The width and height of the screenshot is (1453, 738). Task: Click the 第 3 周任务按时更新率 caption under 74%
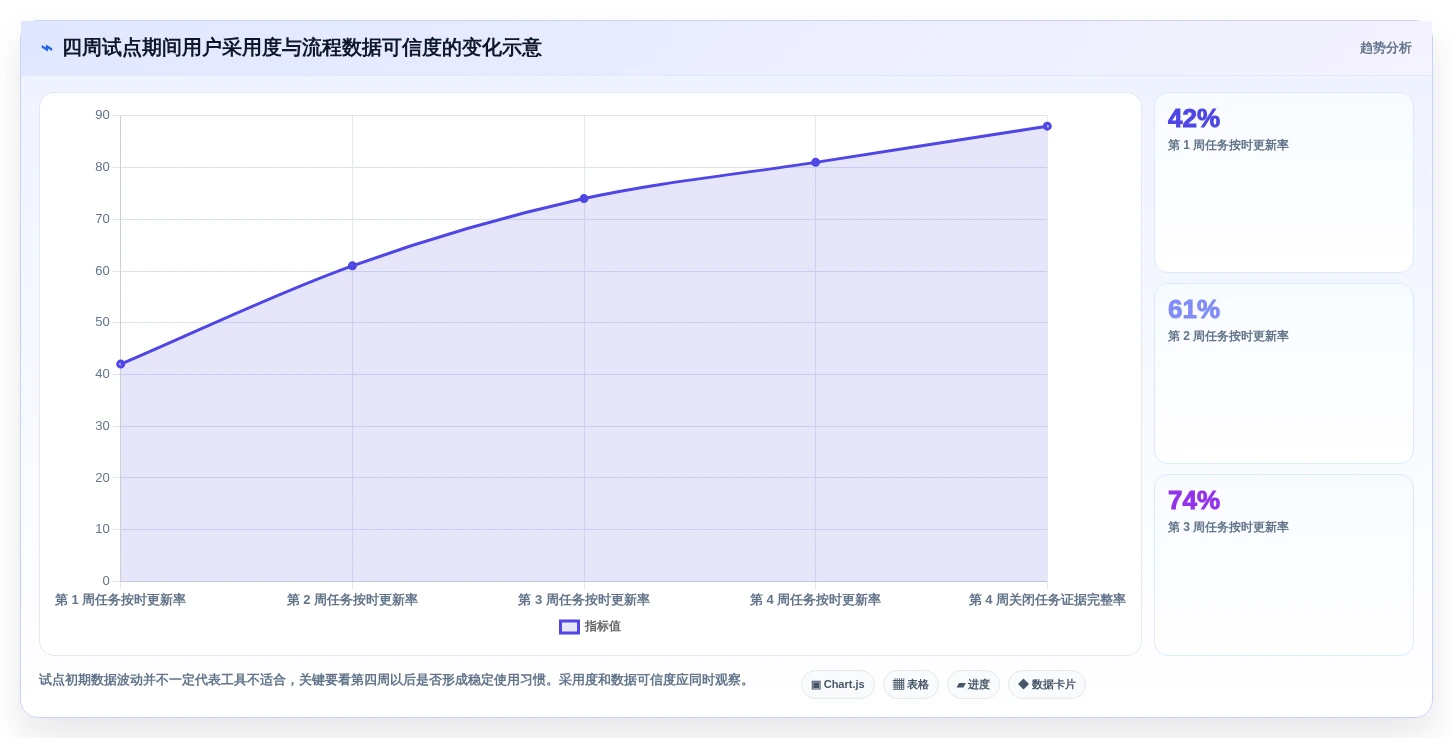(1228, 527)
